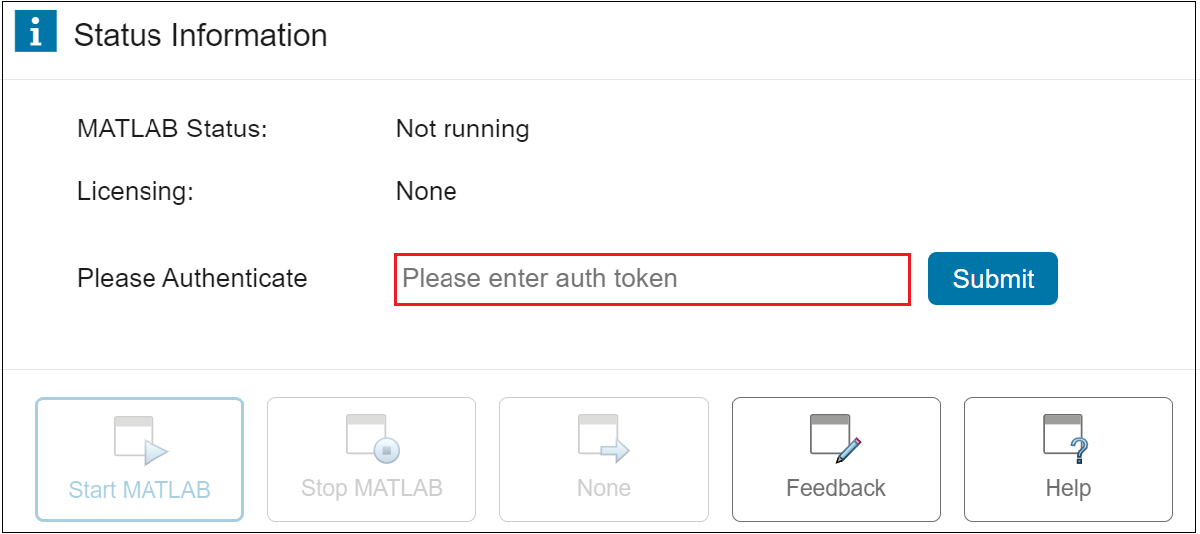Click the window-with-arrow icon above the None button label

pyautogui.click(x=604, y=439)
